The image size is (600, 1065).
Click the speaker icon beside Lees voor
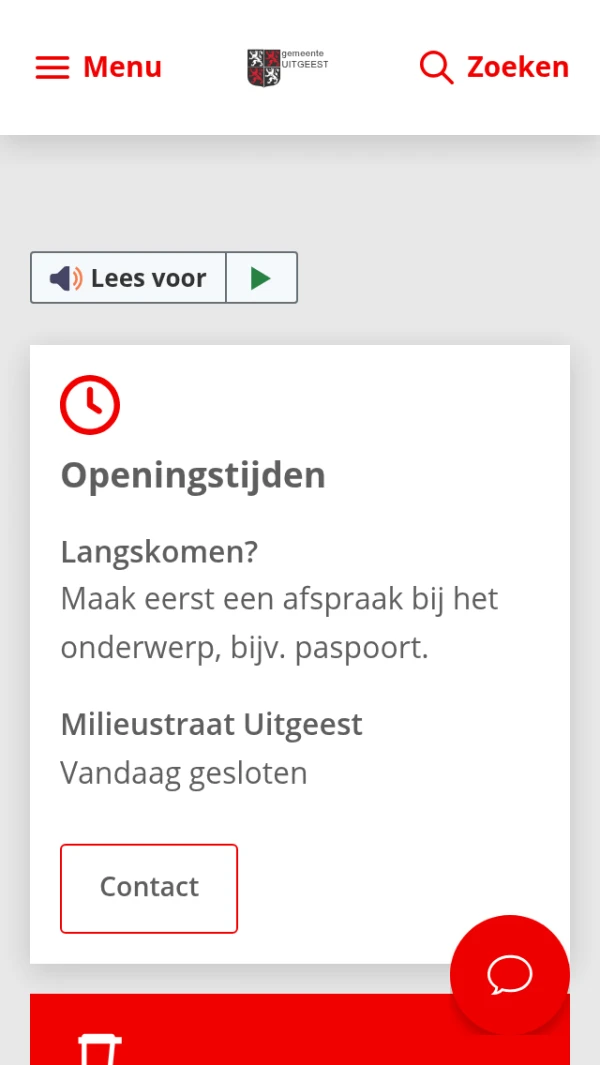point(65,278)
